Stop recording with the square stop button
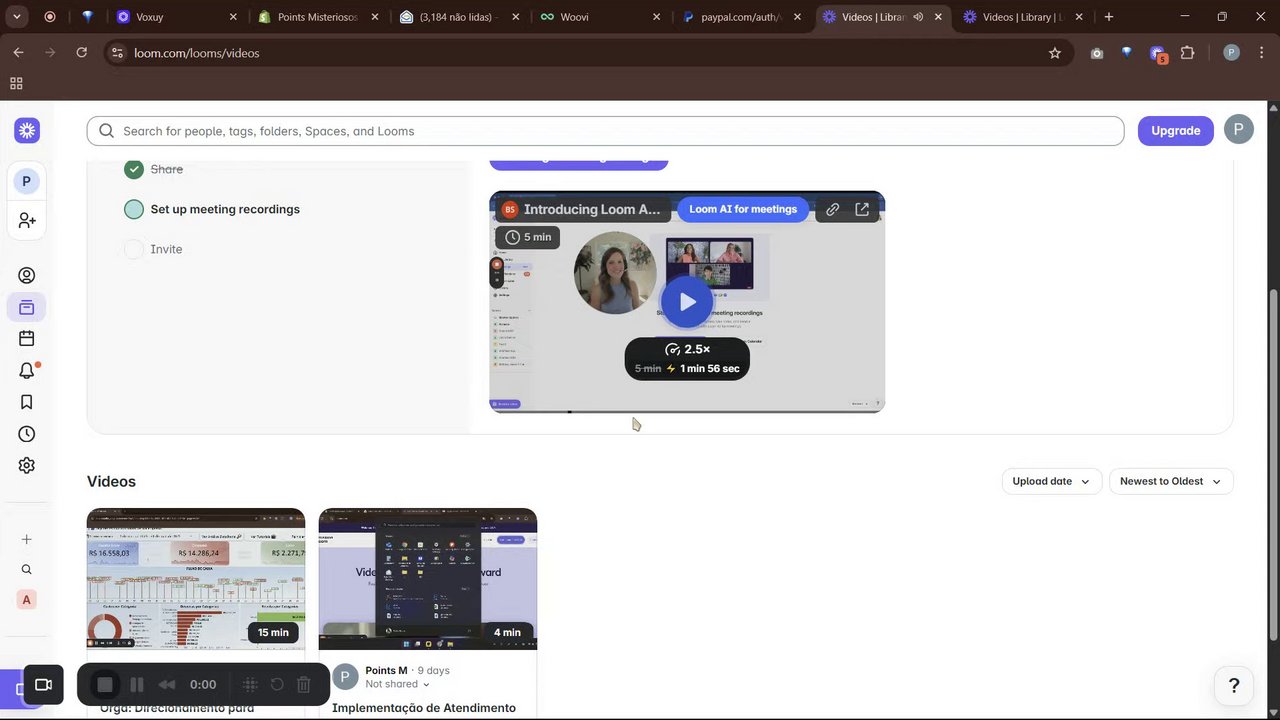1280x720 pixels. click(x=105, y=685)
